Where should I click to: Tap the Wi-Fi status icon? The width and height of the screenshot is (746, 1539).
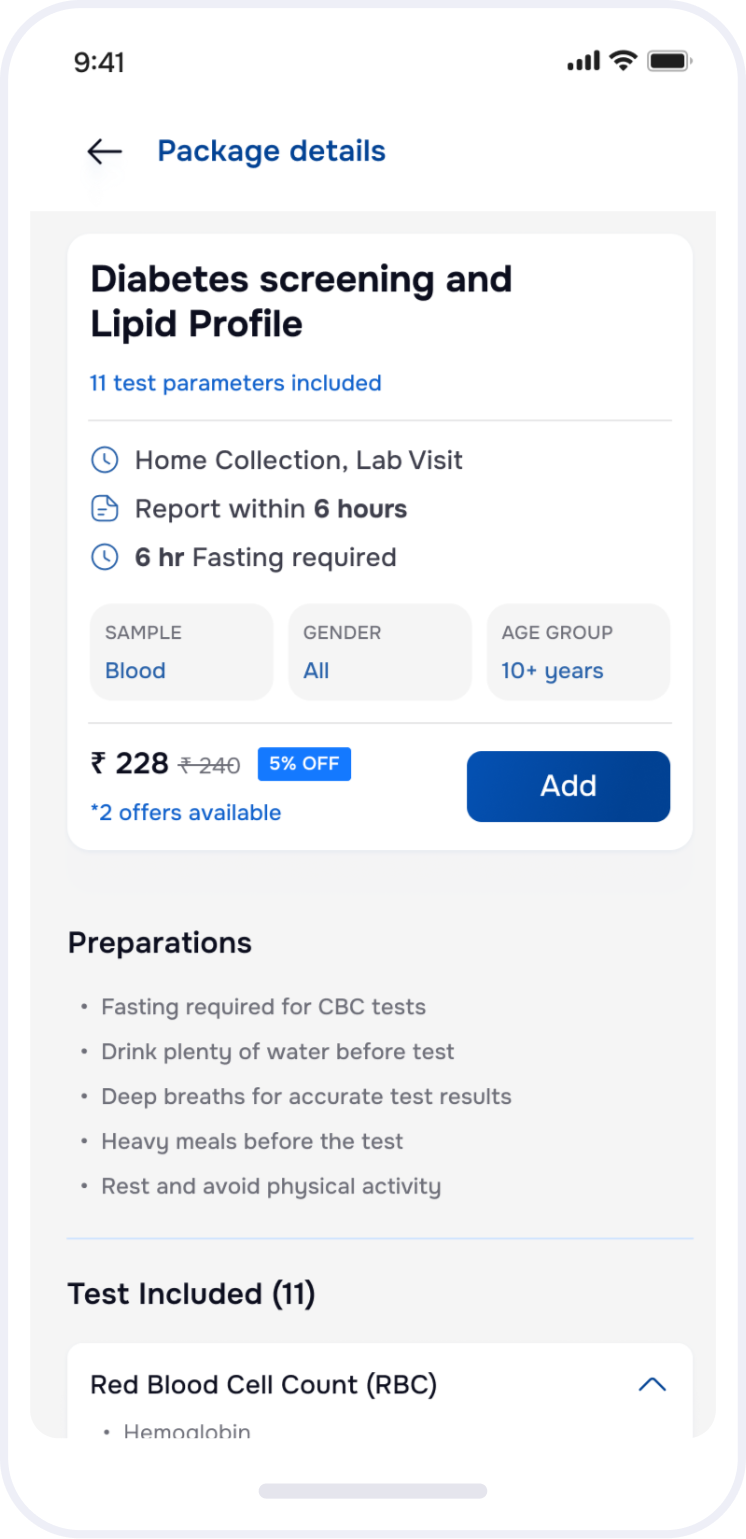[624, 62]
